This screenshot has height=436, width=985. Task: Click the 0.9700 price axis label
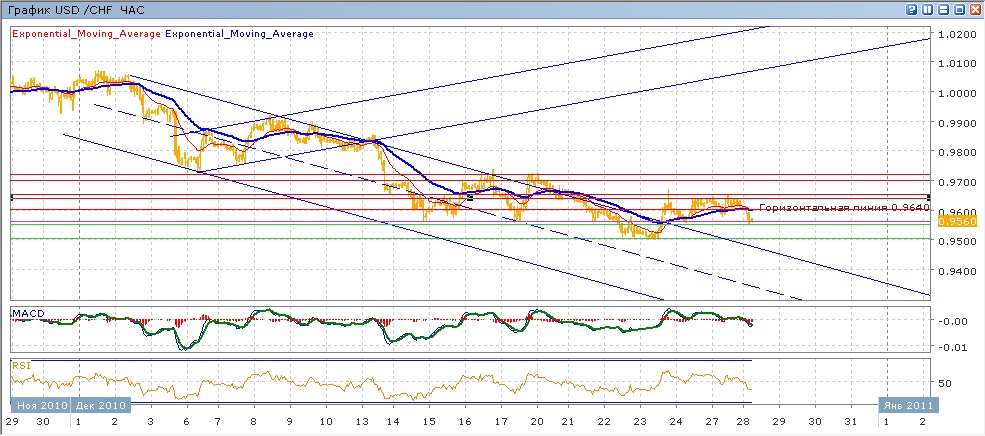[955, 182]
